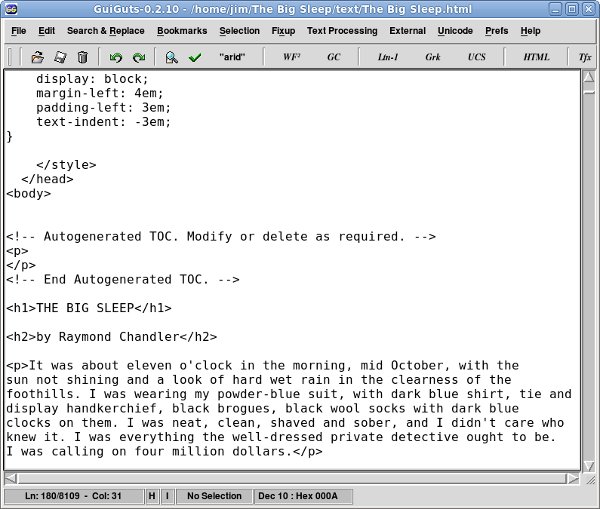Image resolution: width=600 pixels, height=509 pixels.
Task: Click the line starting "clocks on them."
Action: click(285, 423)
